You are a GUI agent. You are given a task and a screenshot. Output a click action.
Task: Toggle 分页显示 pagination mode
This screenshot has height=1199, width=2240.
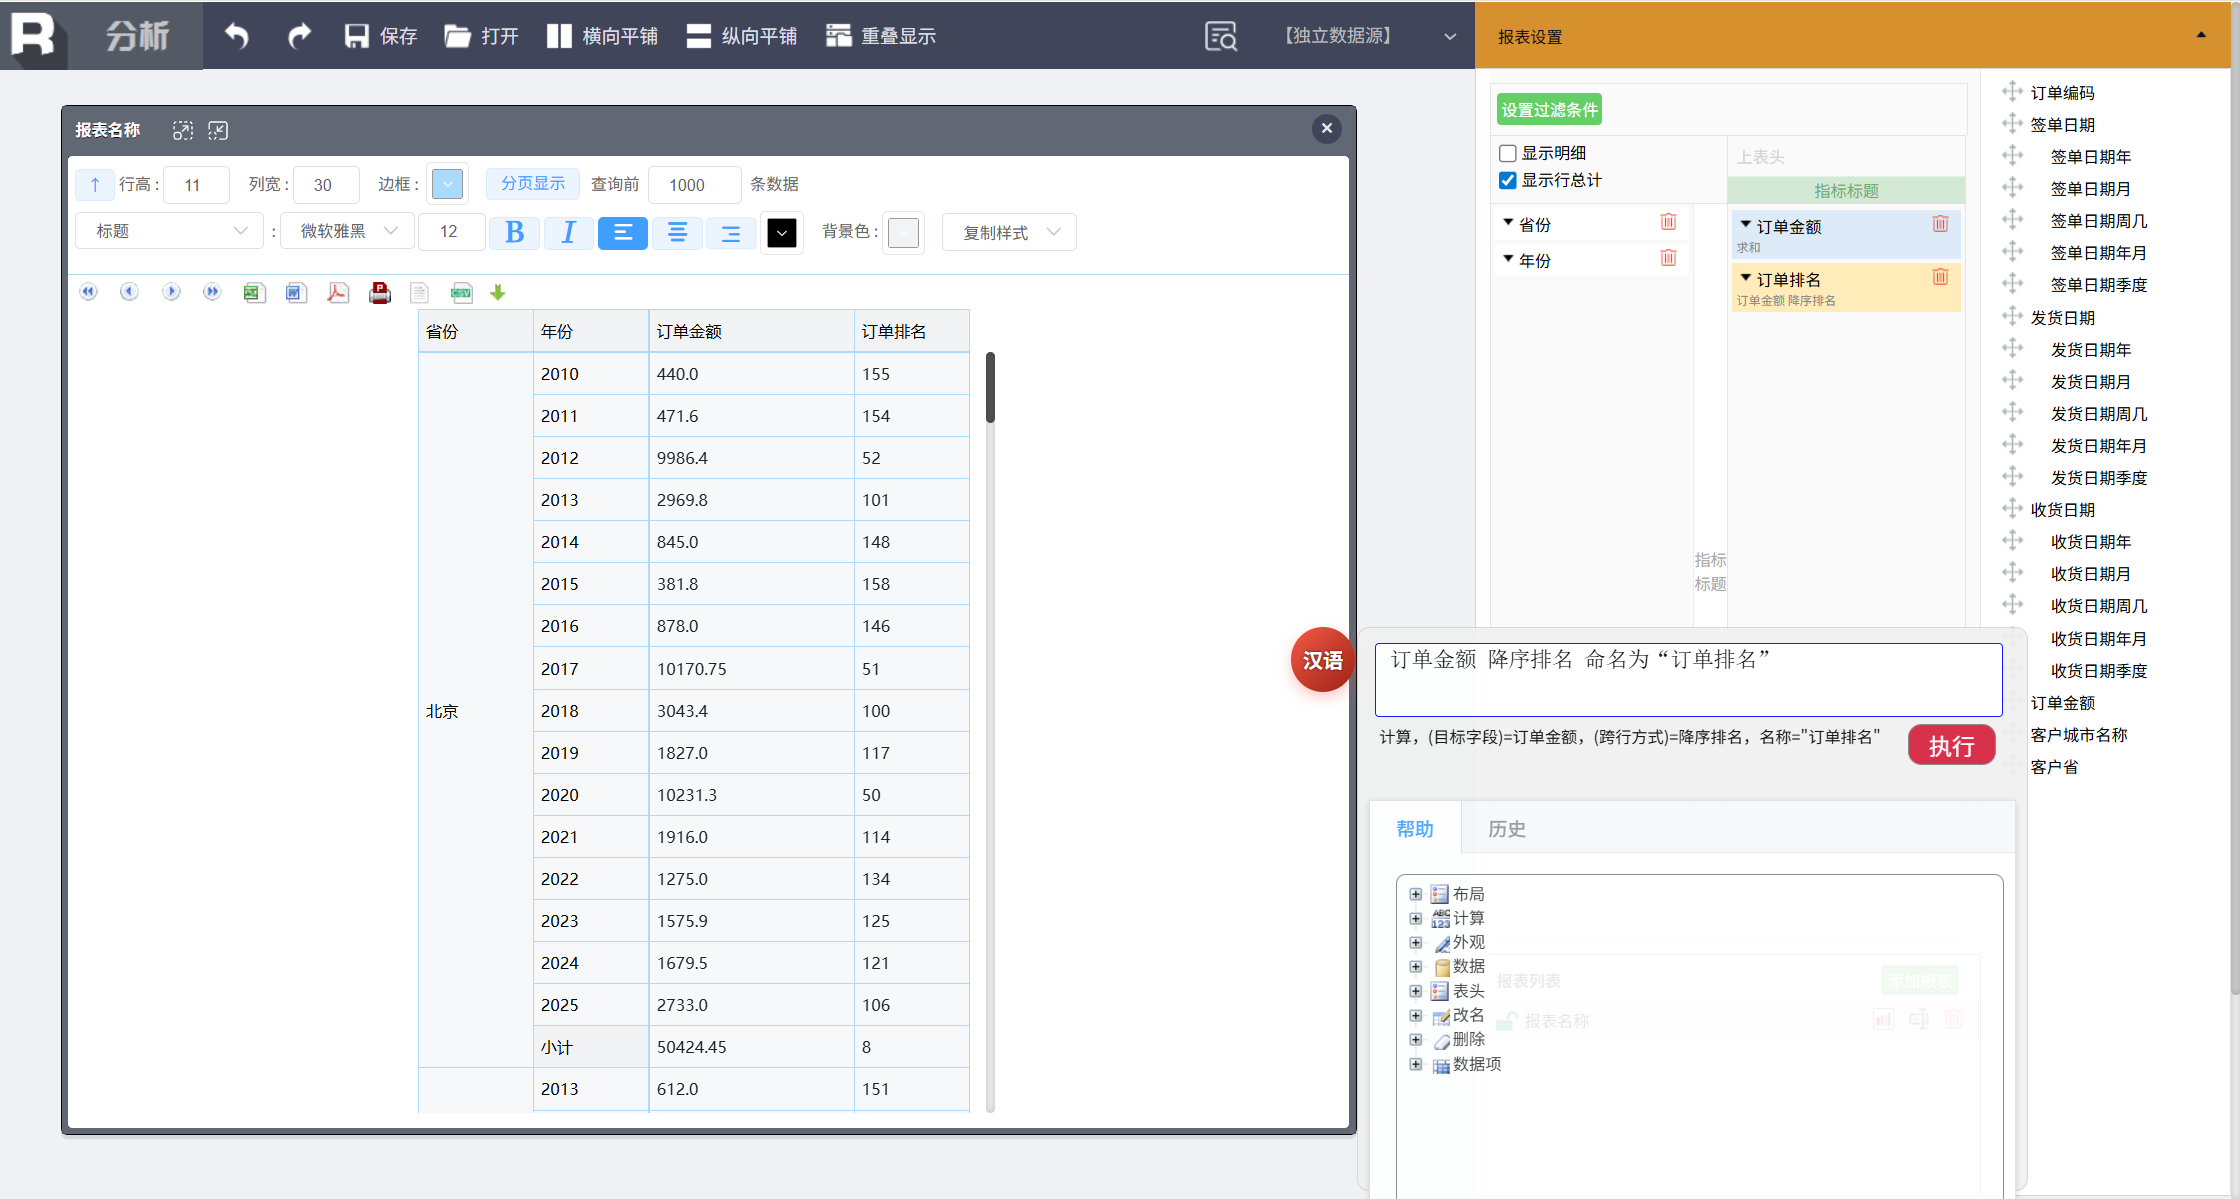click(x=533, y=183)
